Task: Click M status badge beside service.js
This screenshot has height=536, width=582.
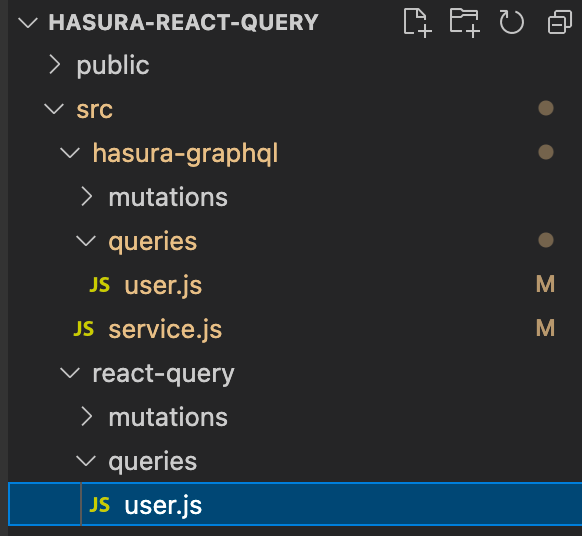Action: coord(545,328)
